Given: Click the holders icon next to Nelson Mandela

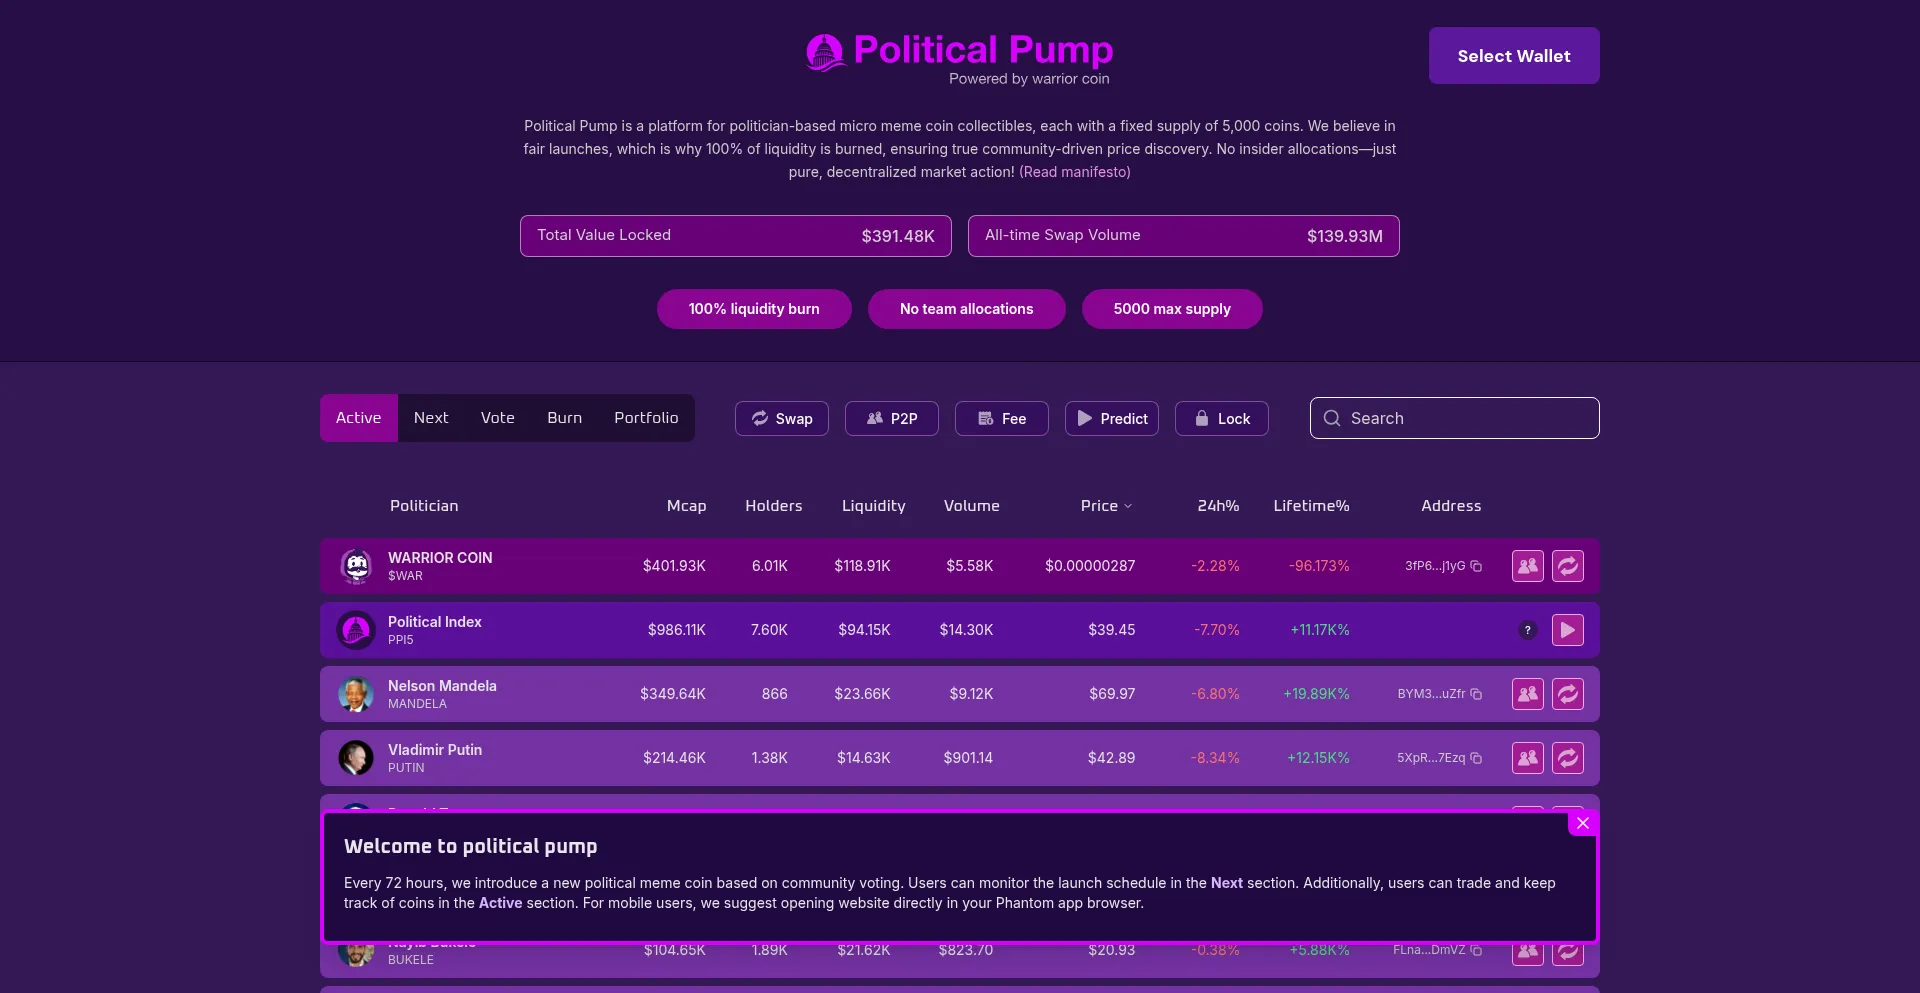Looking at the screenshot, I should click(x=1526, y=693).
